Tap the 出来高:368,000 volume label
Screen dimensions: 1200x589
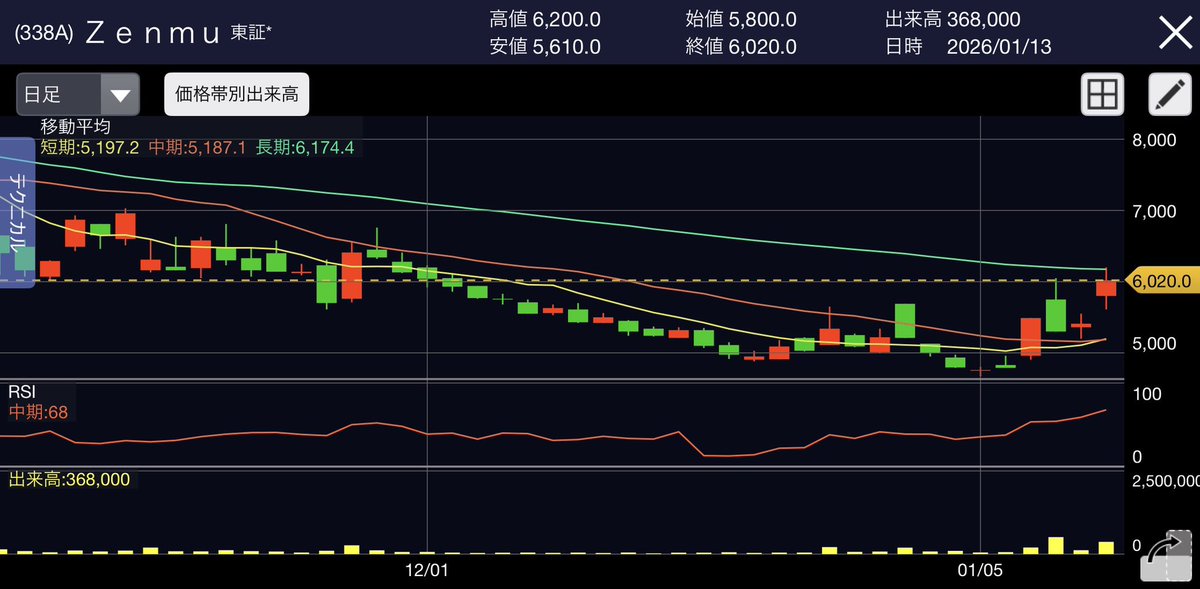coord(69,480)
